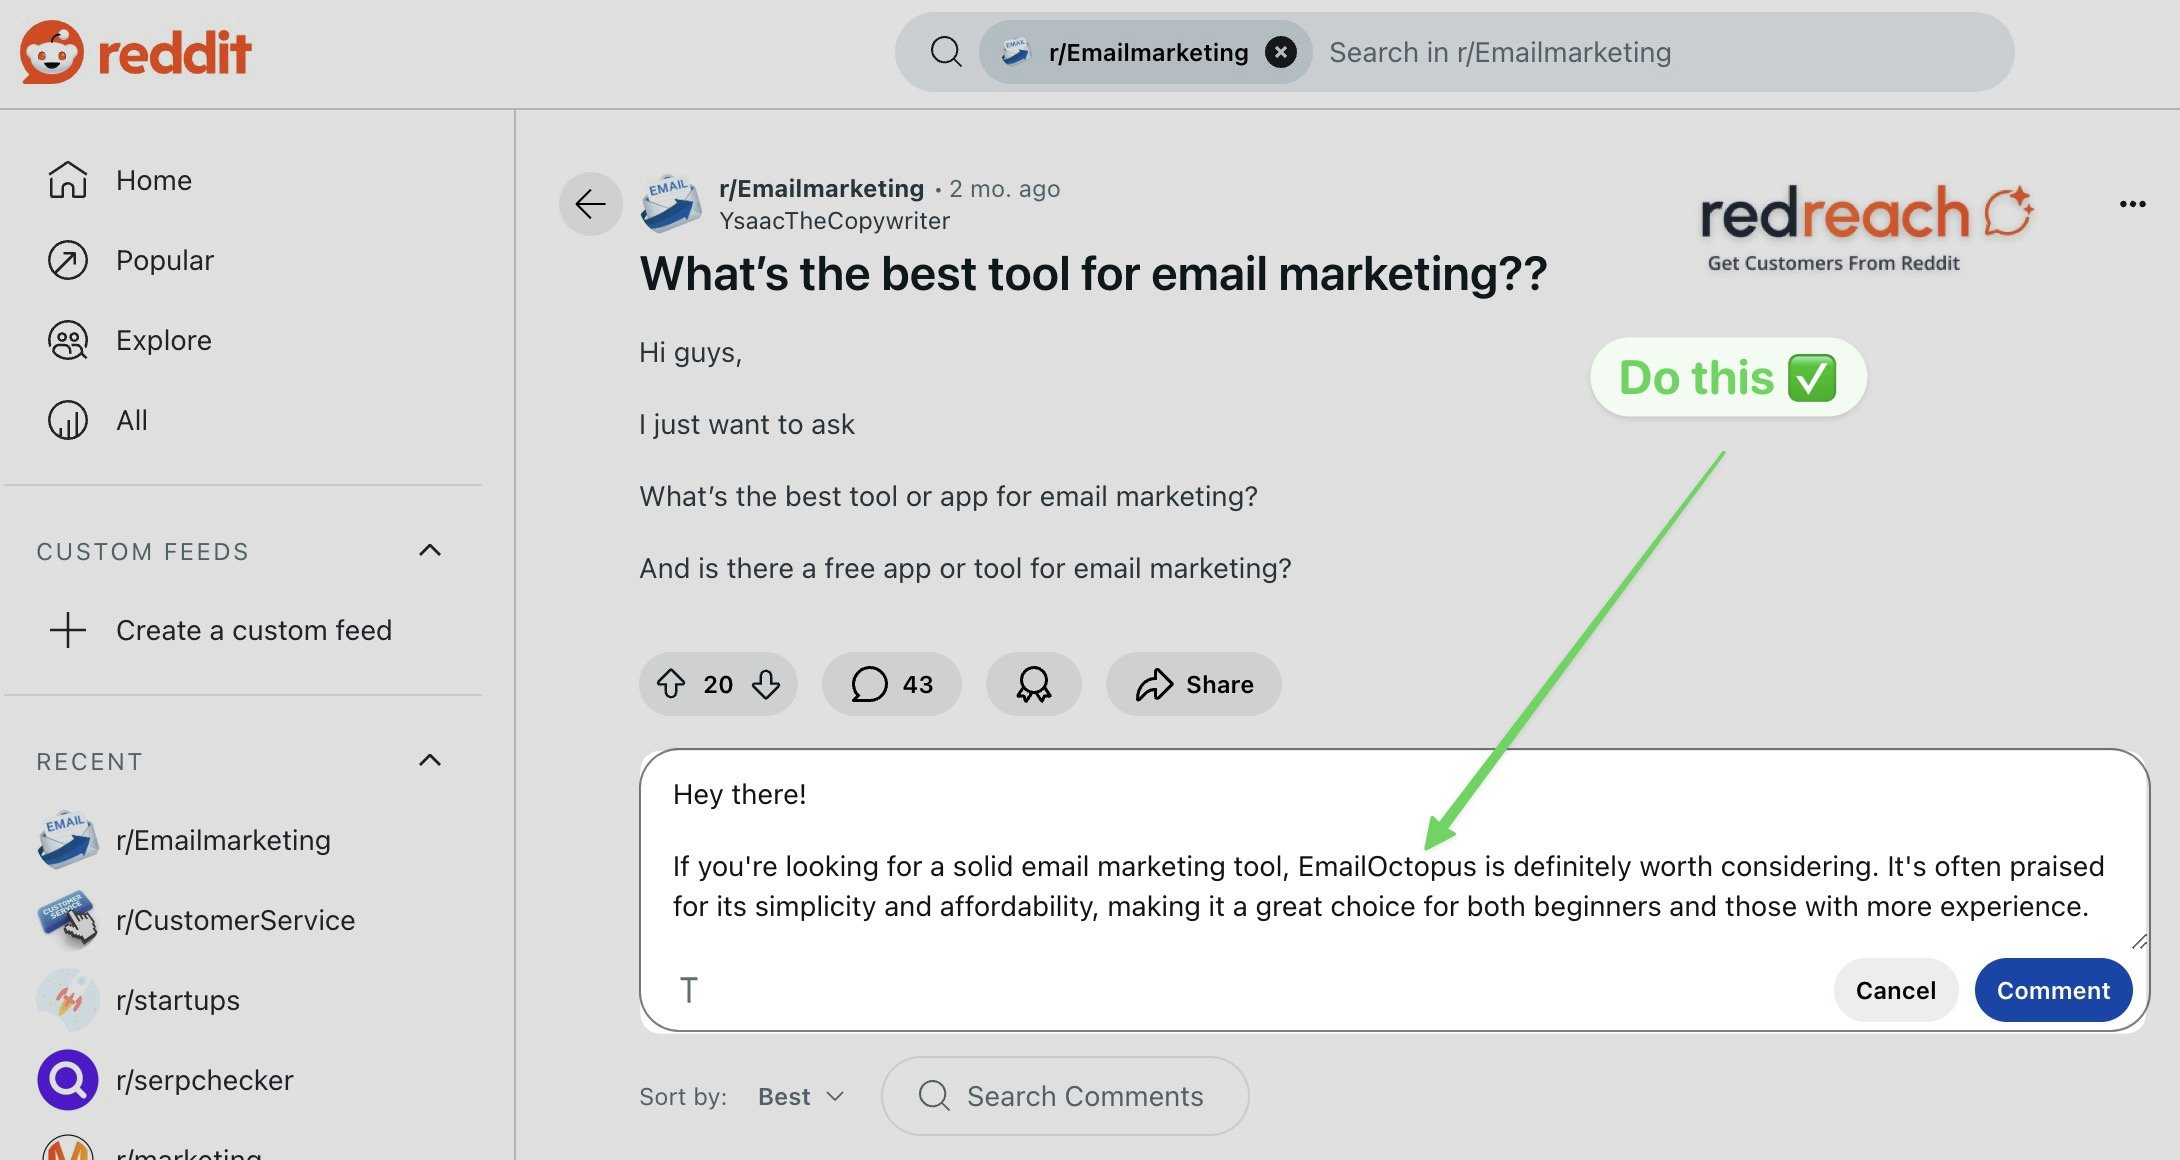The height and width of the screenshot is (1160, 2180).
Task: Open the 43 comments bubble
Action: pos(891,684)
